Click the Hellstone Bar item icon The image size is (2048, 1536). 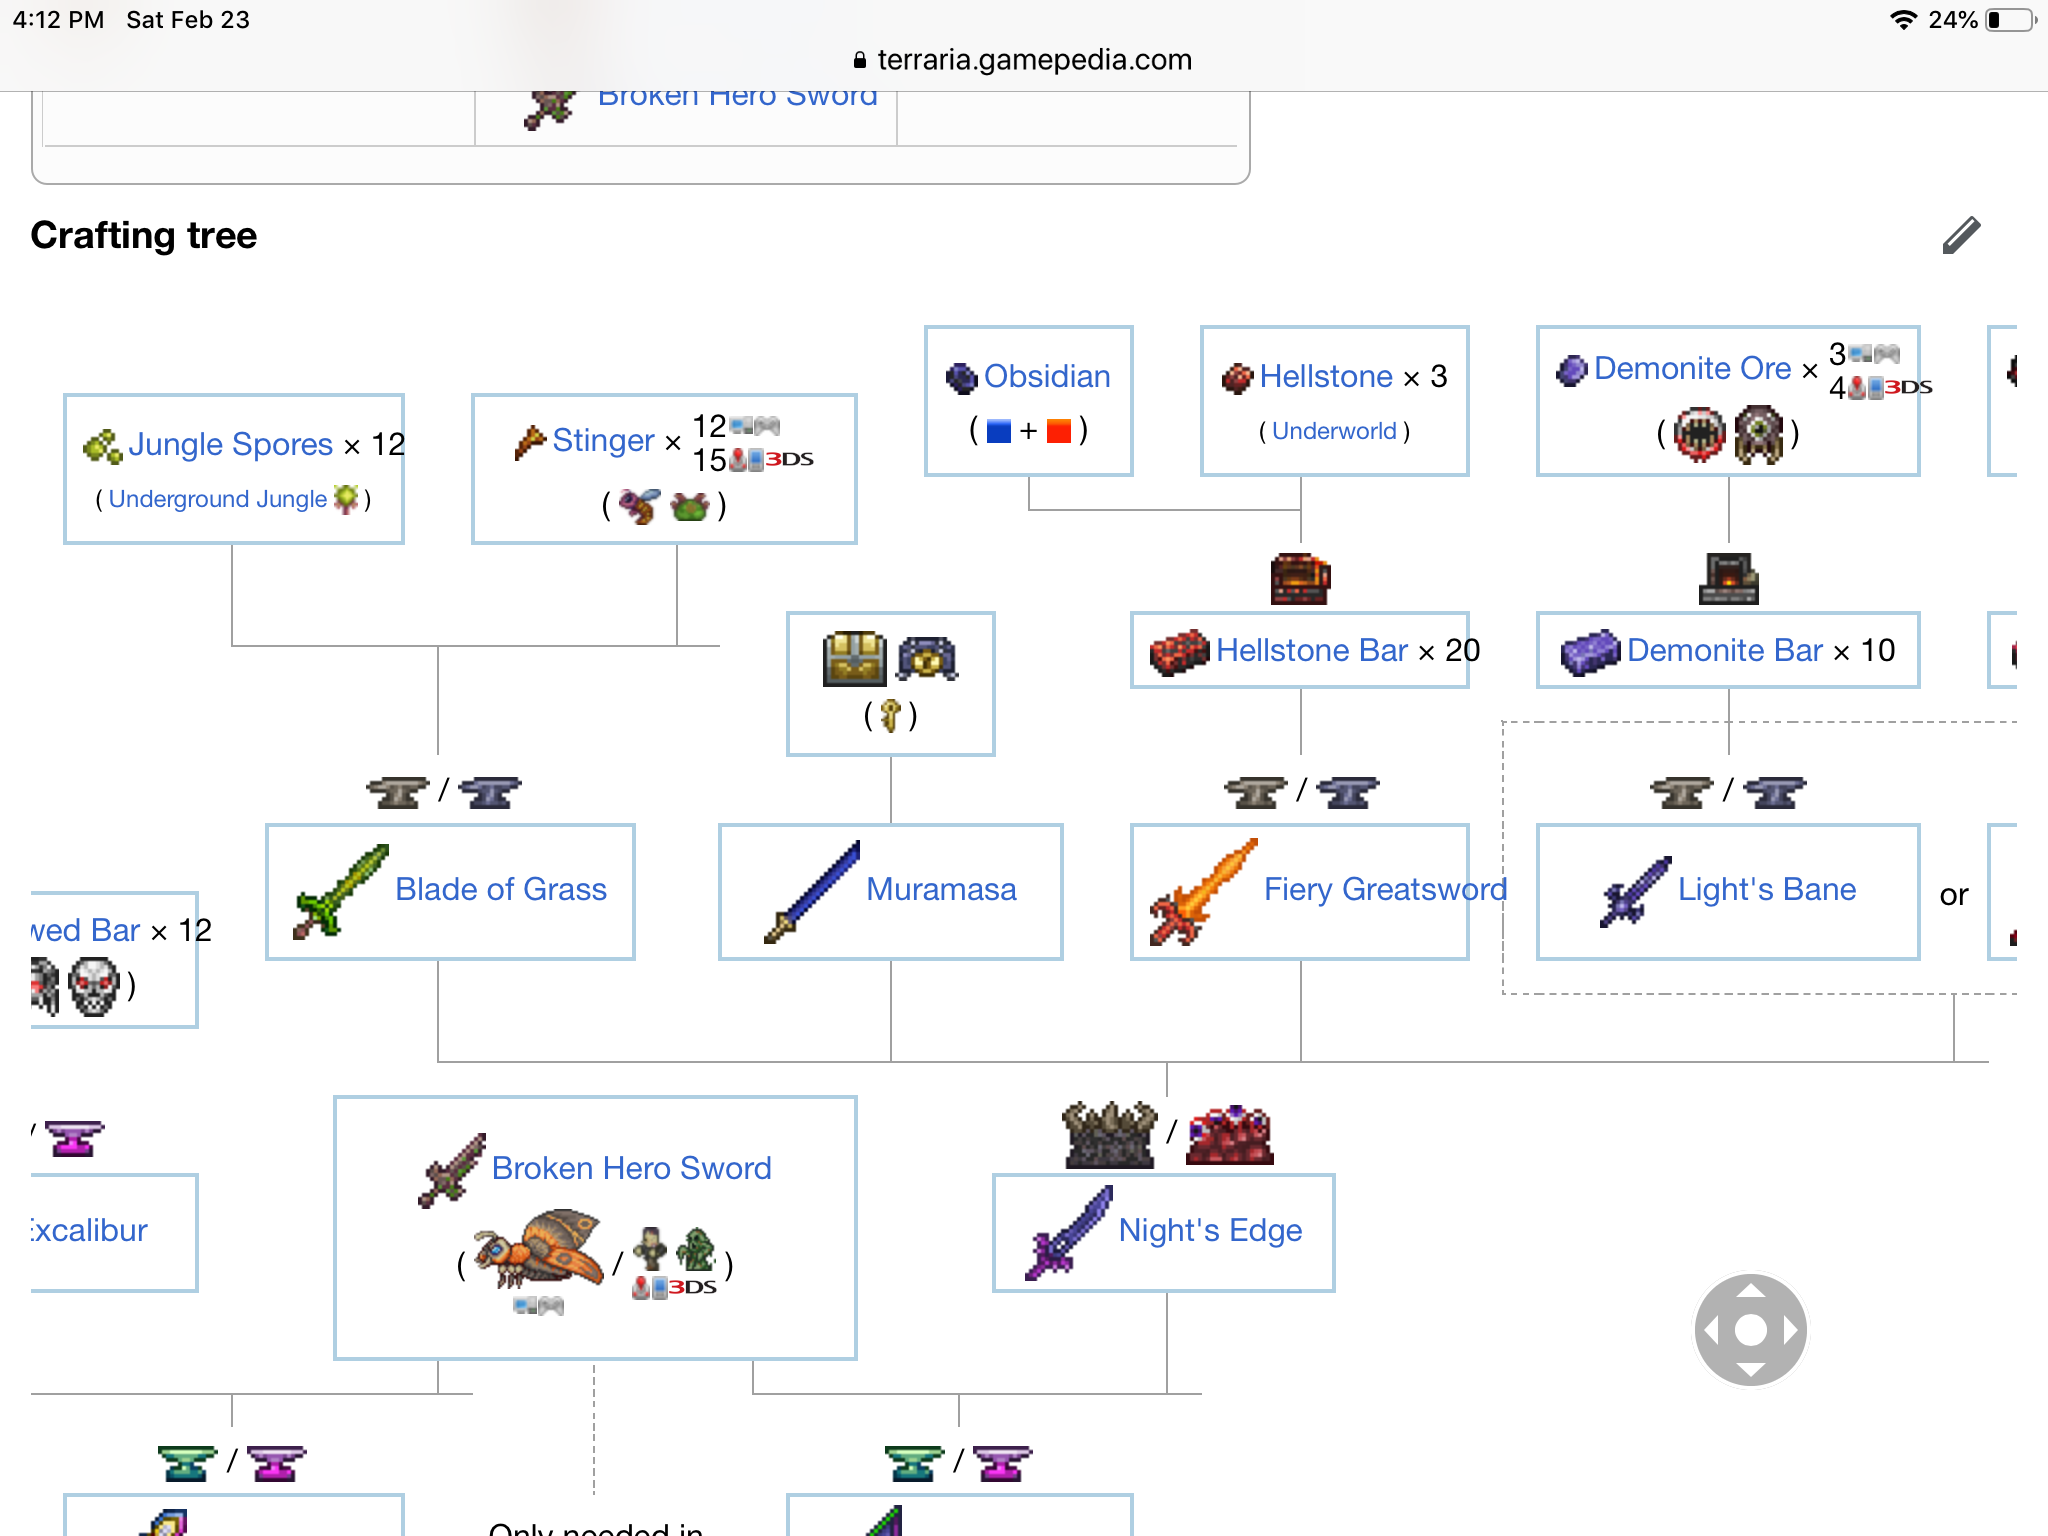[1179, 653]
